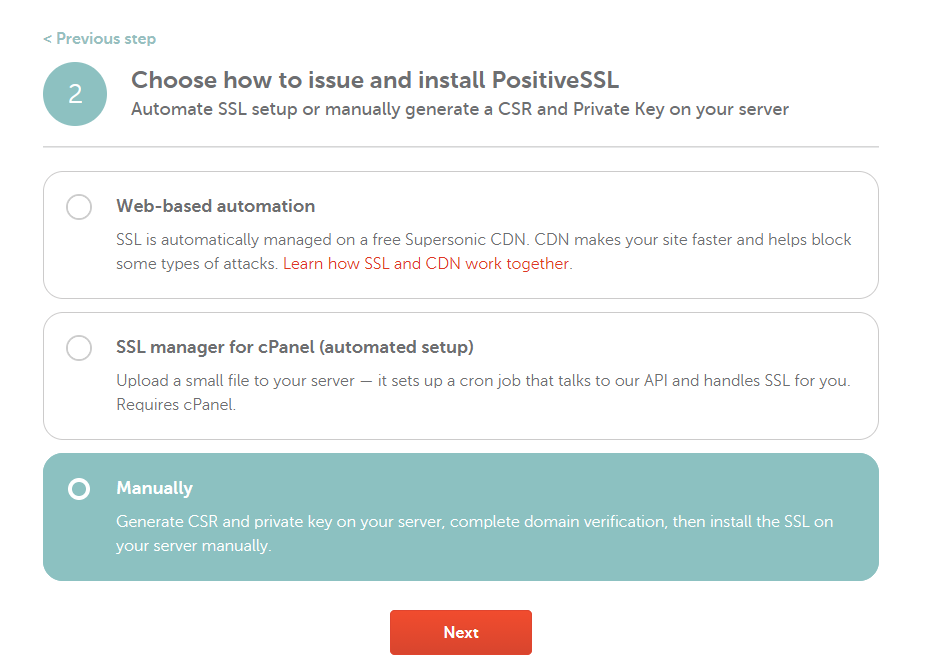Click the divider line under the step header
The width and height of the screenshot is (933, 670).
coord(460,147)
